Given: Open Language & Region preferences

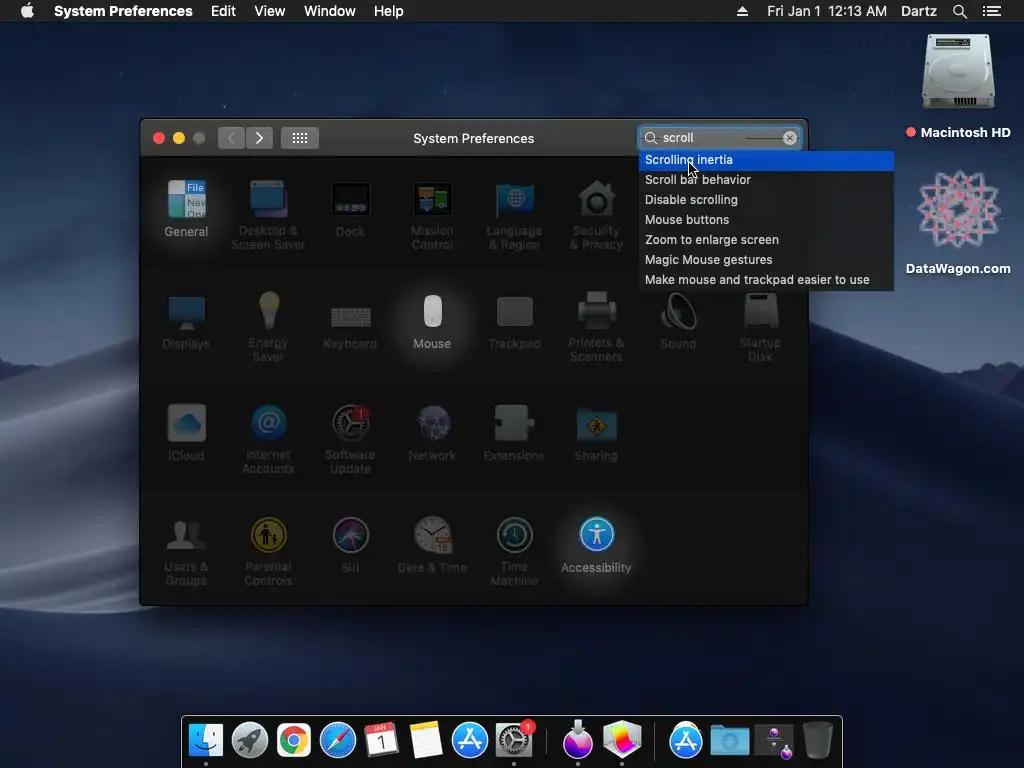Looking at the screenshot, I should [x=514, y=215].
